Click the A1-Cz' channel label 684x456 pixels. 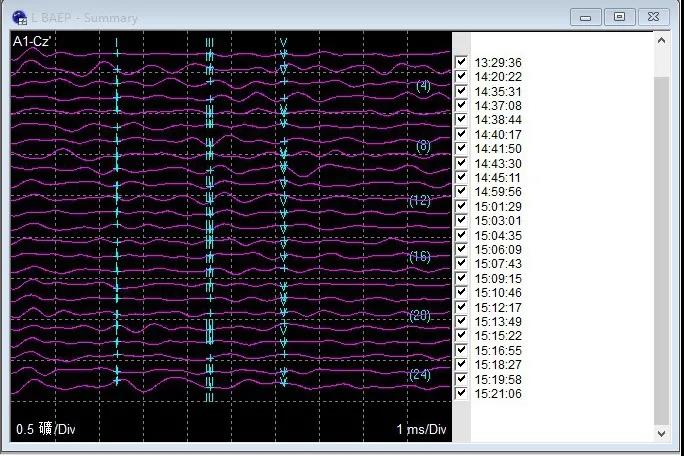[32, 41]
